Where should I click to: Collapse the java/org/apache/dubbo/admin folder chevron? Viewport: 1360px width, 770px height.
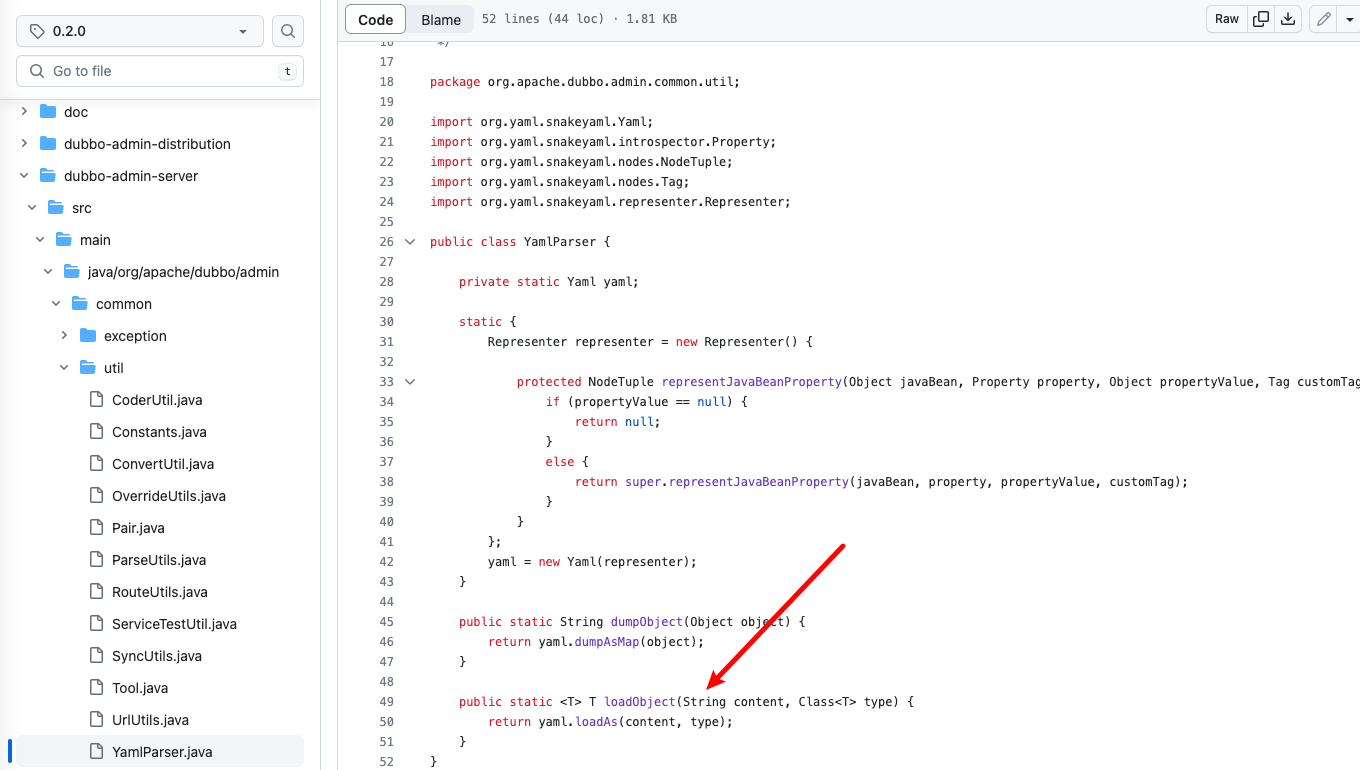coord(48,272)
